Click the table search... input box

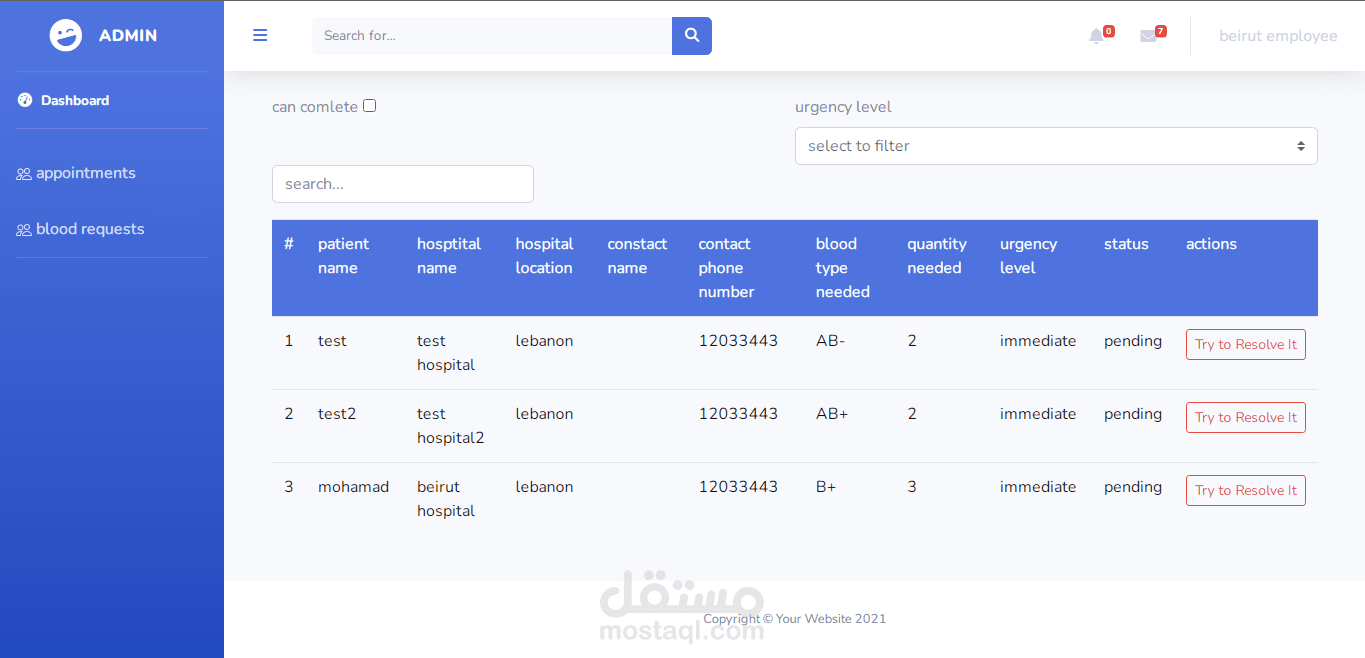403,184
